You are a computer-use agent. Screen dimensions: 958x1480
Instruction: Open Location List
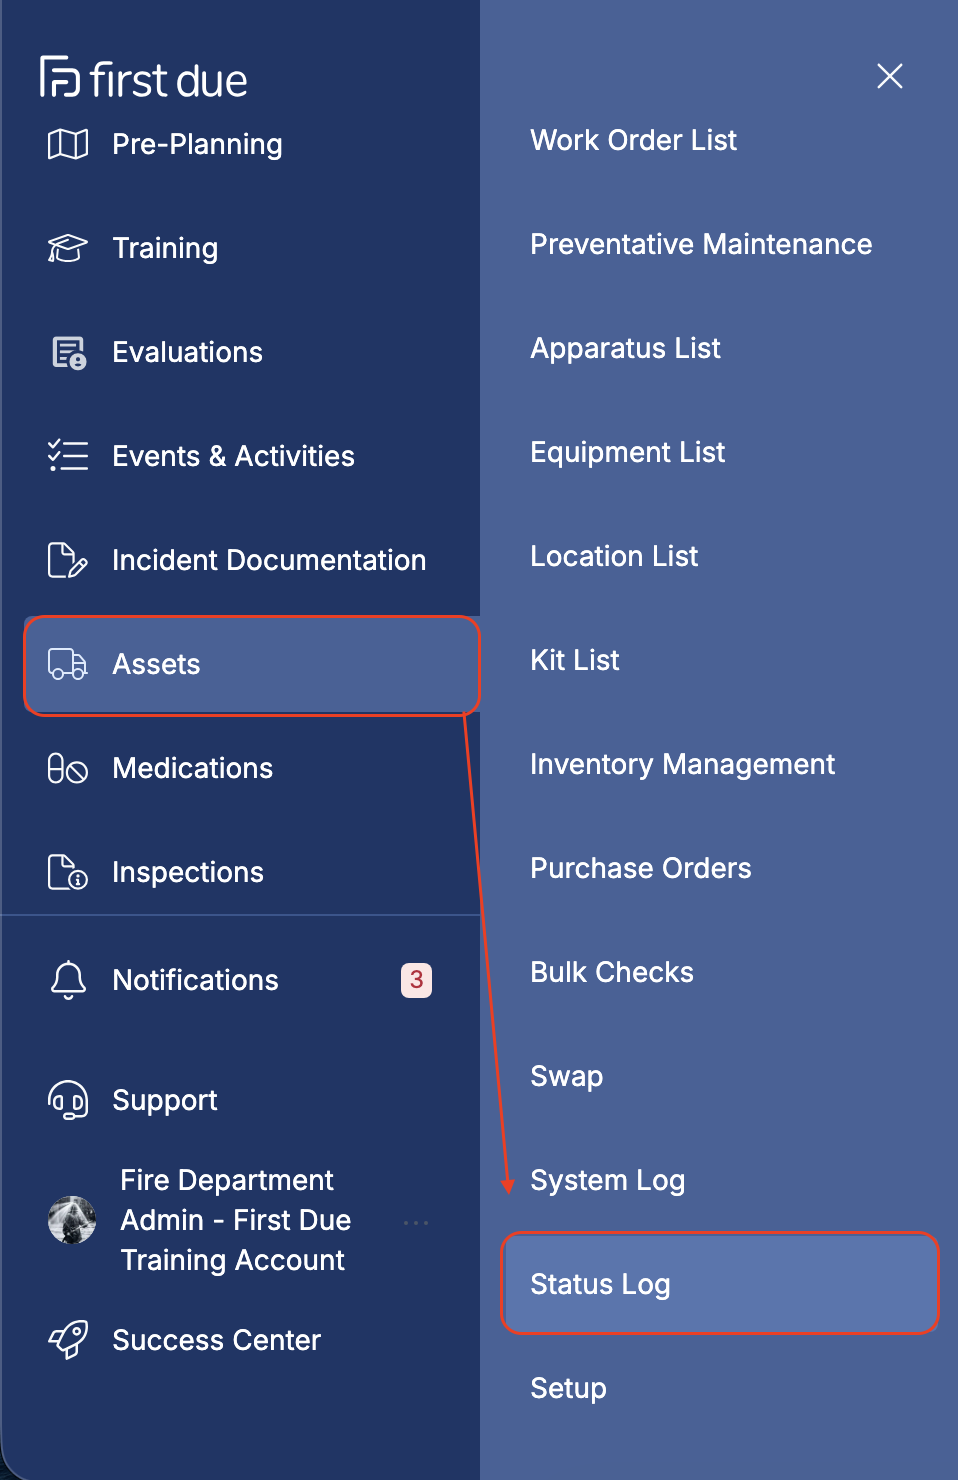(614, 556)
